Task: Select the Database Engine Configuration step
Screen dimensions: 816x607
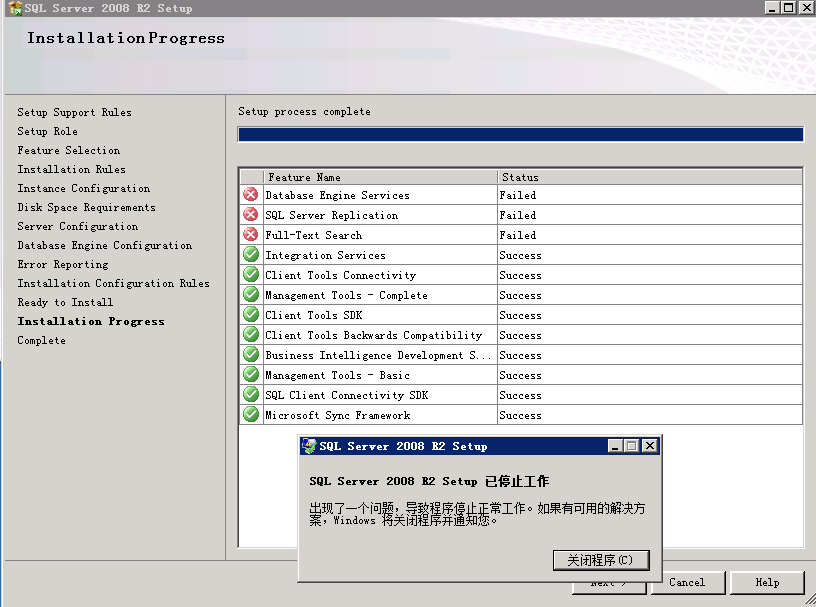Action: tap(104, 246)
